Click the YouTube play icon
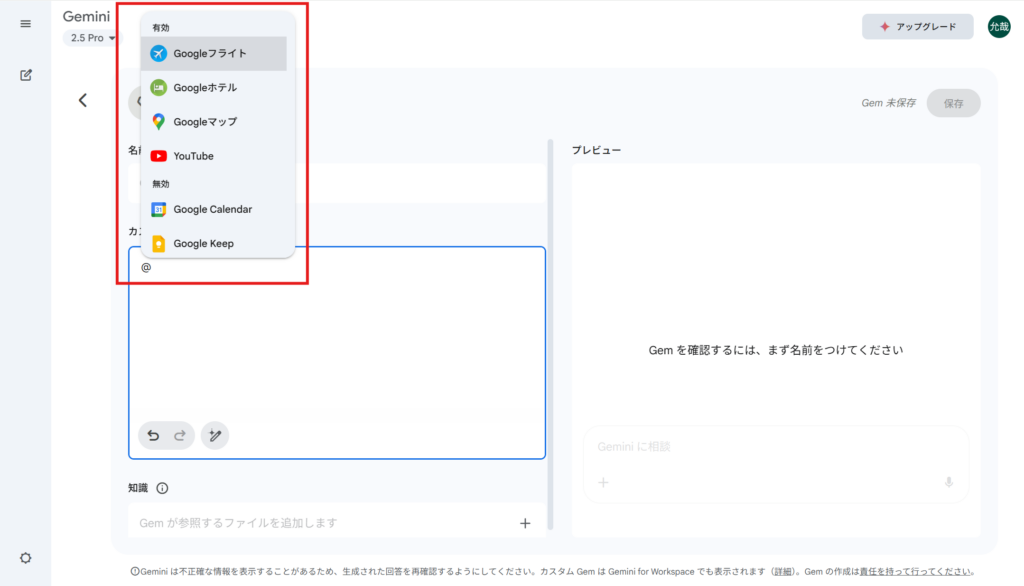This screenshot has width=1024, height=586. point(159,156)
